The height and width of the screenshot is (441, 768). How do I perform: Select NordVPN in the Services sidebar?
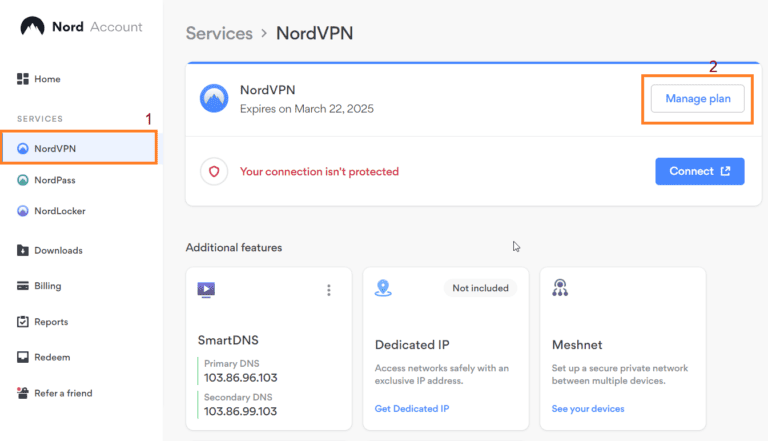coord(55,149)
